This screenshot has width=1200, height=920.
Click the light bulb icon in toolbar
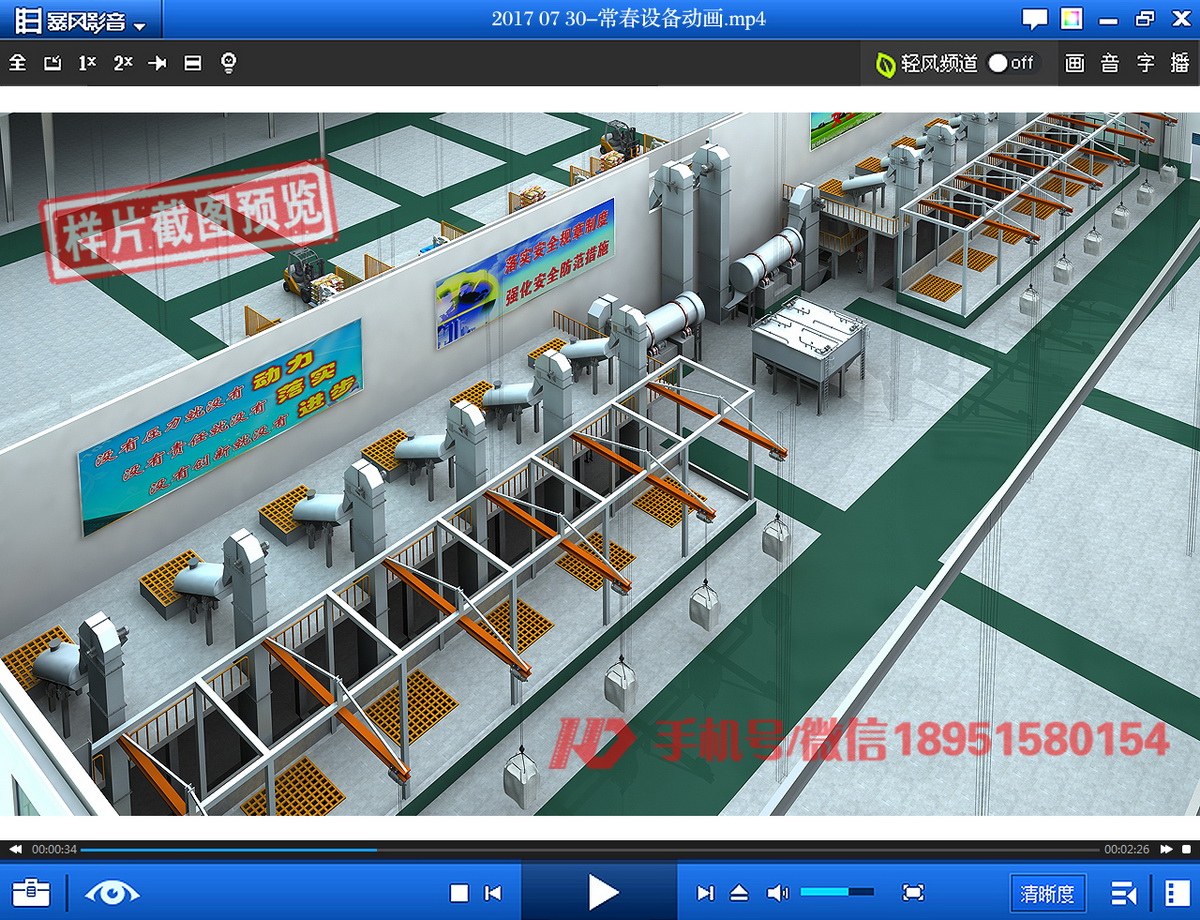(x=229, y=63)
